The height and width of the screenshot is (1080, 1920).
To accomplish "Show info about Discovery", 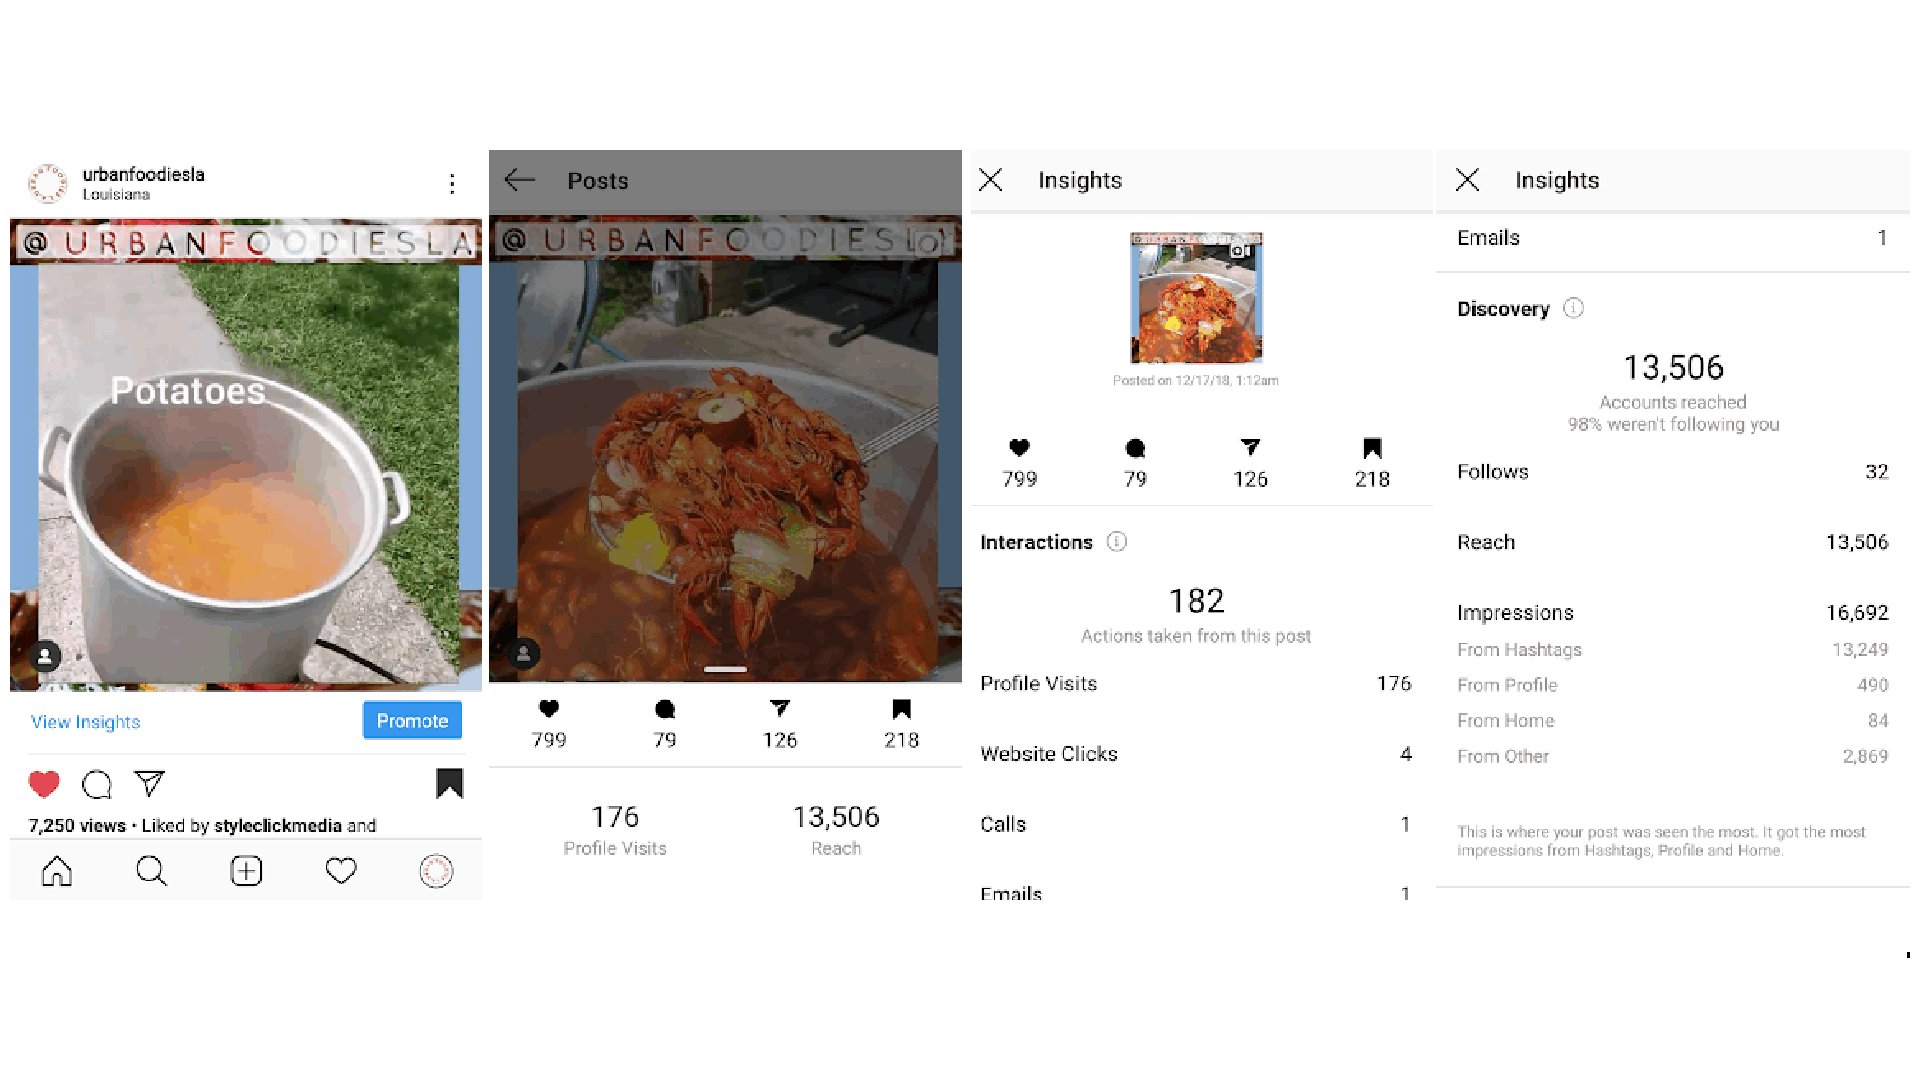I will coord(1573,308).
